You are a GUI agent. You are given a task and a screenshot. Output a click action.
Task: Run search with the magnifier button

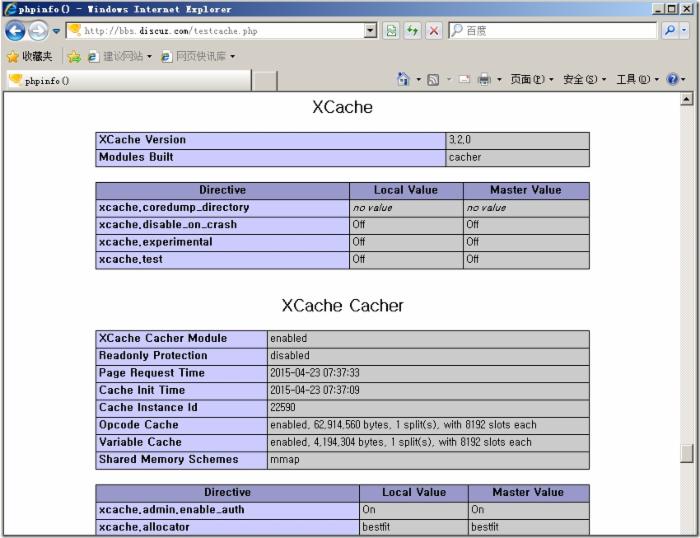[x=670, y=30]
